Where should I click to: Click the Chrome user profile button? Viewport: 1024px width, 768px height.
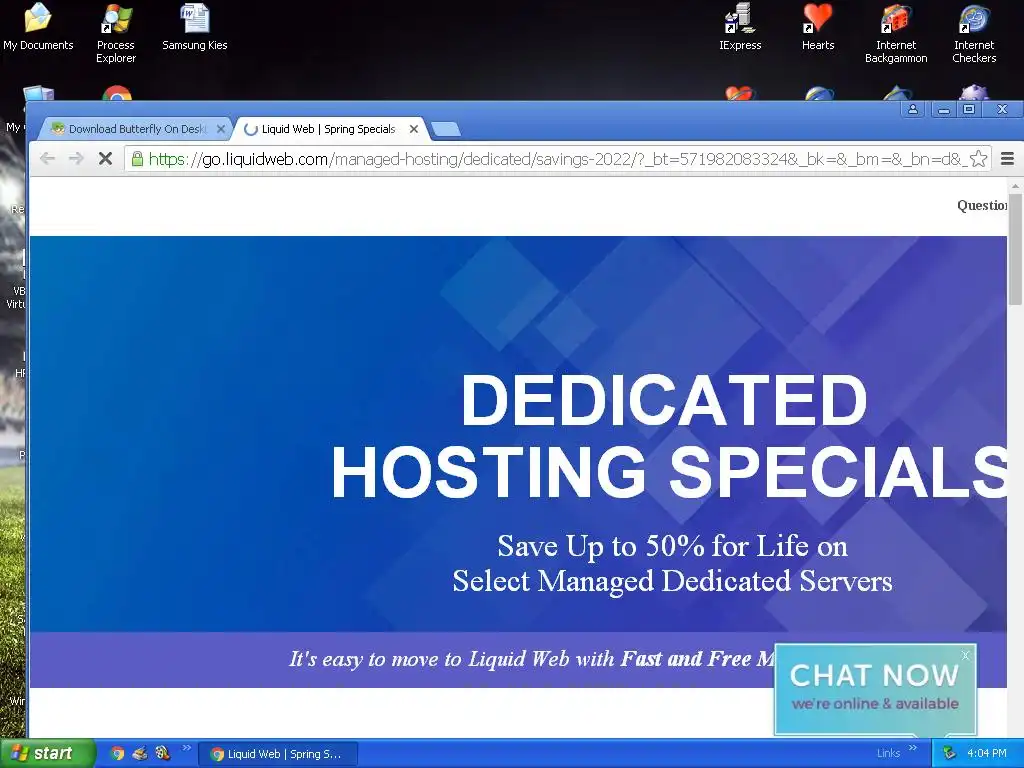tap(913, 109)
